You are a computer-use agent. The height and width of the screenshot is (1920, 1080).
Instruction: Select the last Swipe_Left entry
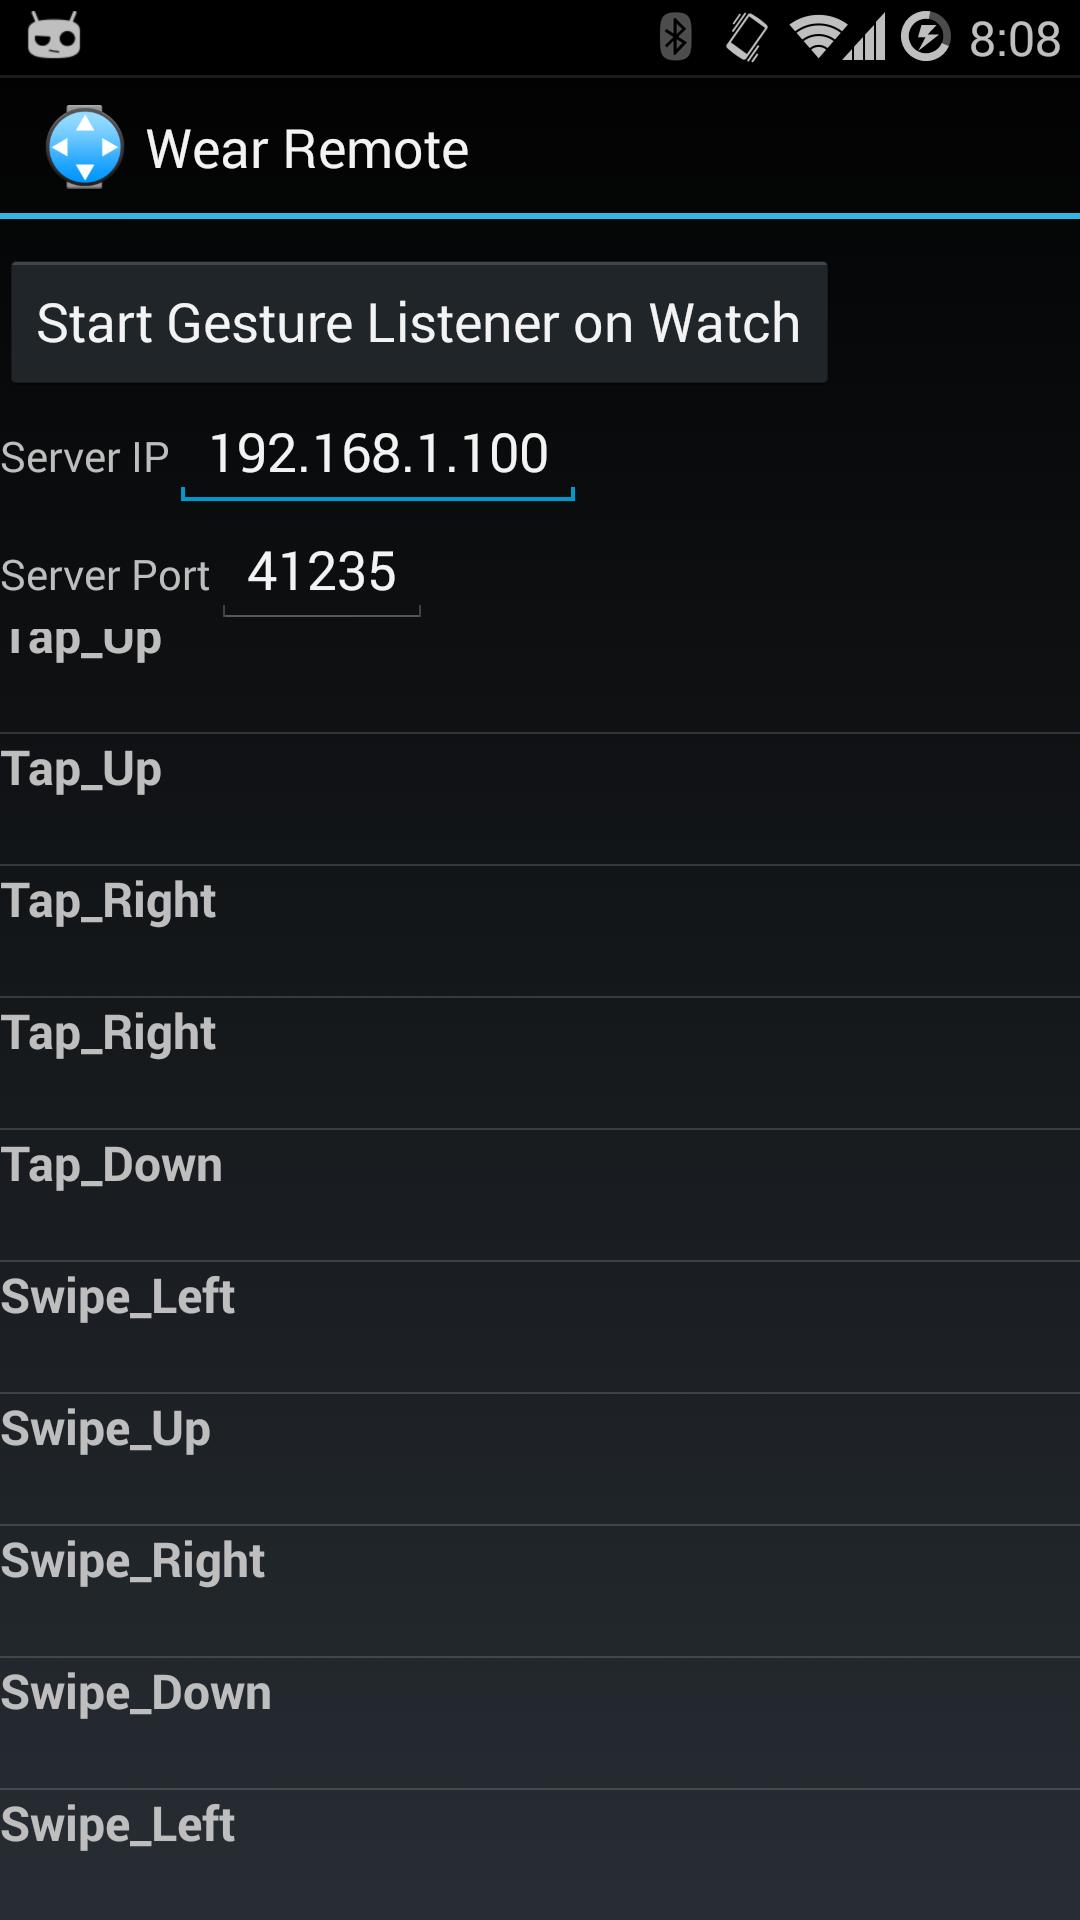coord(540,1855)
